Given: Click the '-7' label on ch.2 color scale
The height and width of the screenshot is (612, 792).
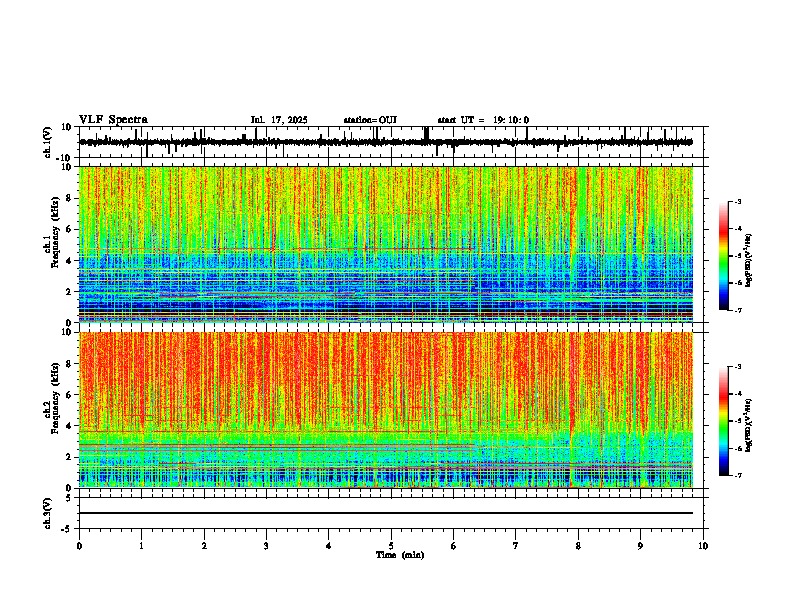Looking at the screenshot, I should tap(738, 476).
